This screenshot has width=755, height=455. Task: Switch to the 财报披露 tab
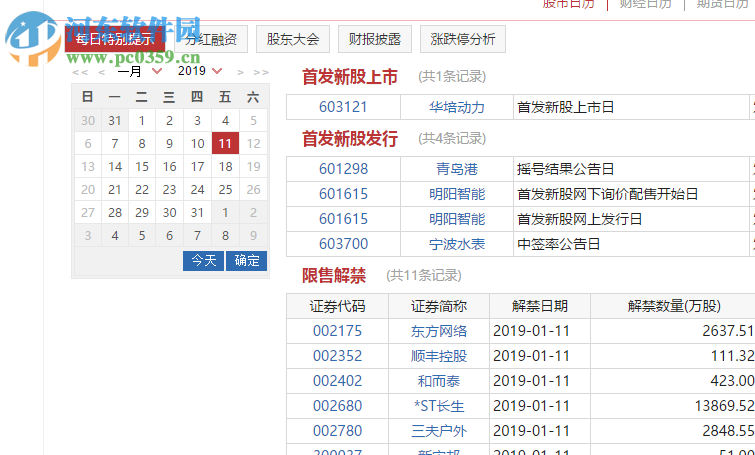(375, 39)
